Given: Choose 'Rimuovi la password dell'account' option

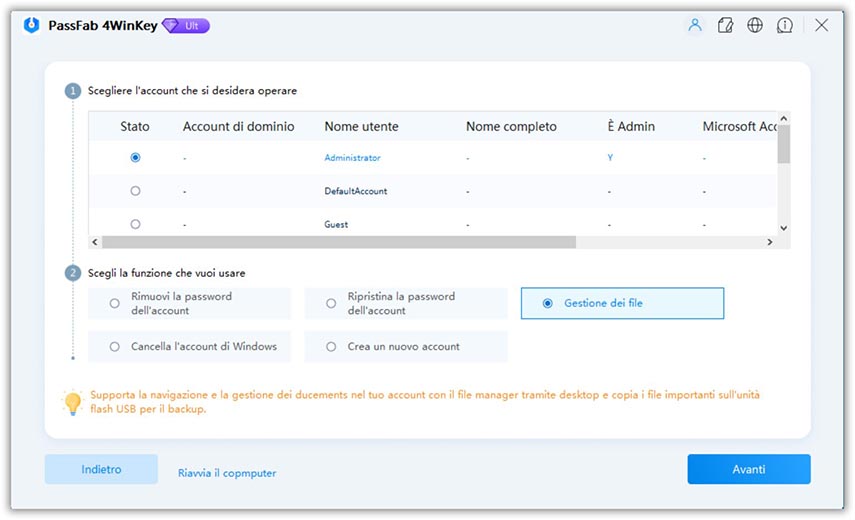Looking at the screenshot, I should pyautogui.click(x=115, y=303).
